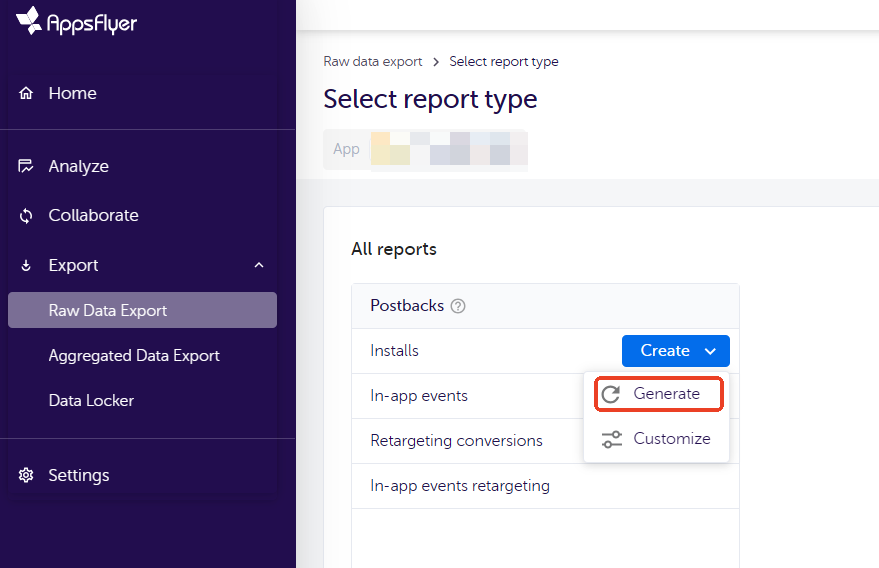Click the All reports heading
This screenshot has height=568, width=879.
tap(394, 249)
